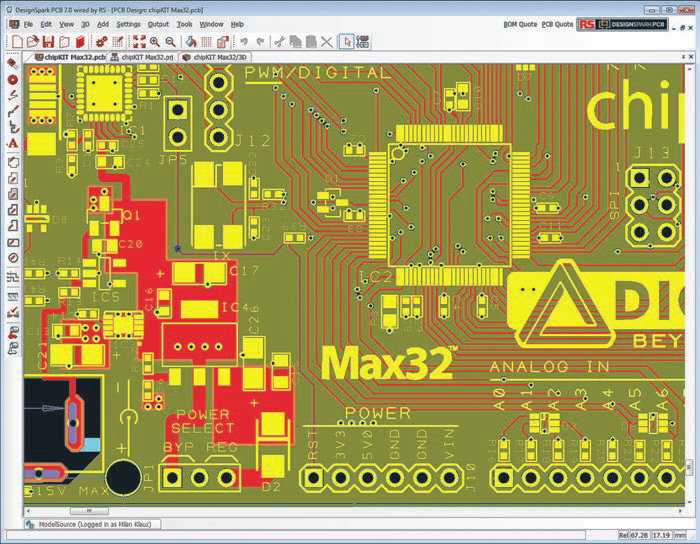Open the Window menu
This screenshot has height=544, width=700.
[x=211, y=25]
